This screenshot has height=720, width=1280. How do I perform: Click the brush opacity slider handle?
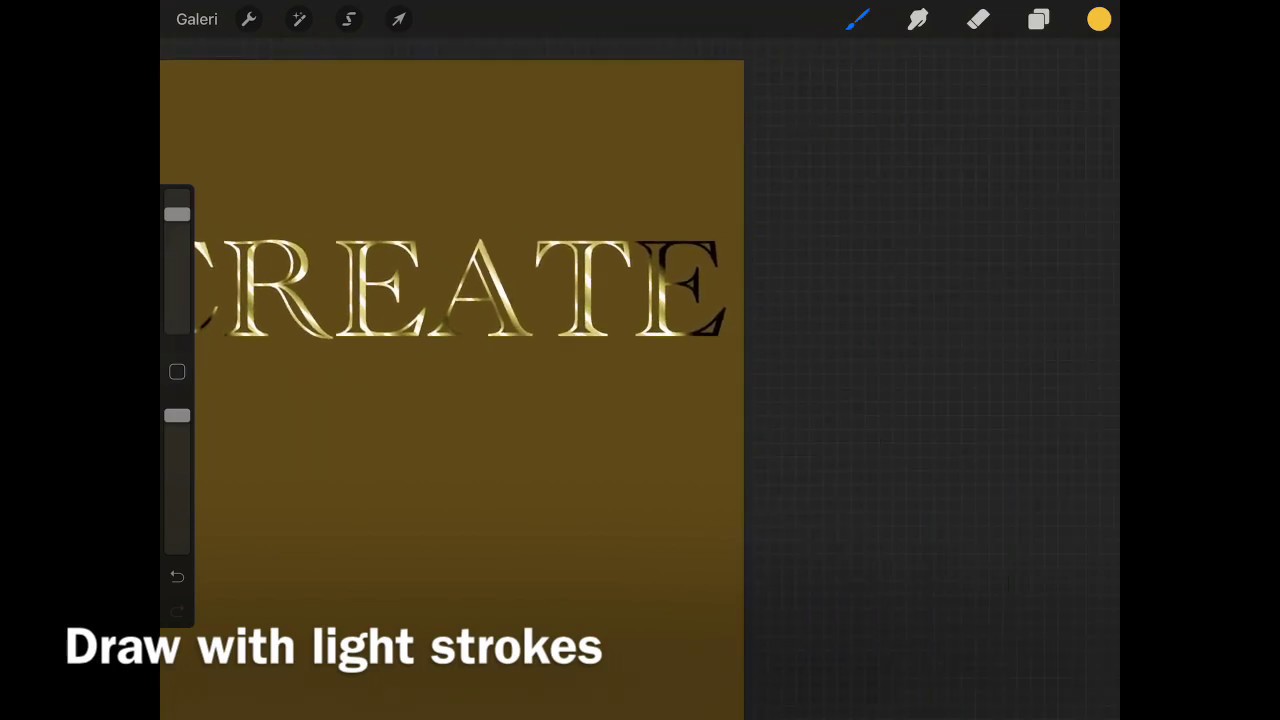[x=177, y=415]
